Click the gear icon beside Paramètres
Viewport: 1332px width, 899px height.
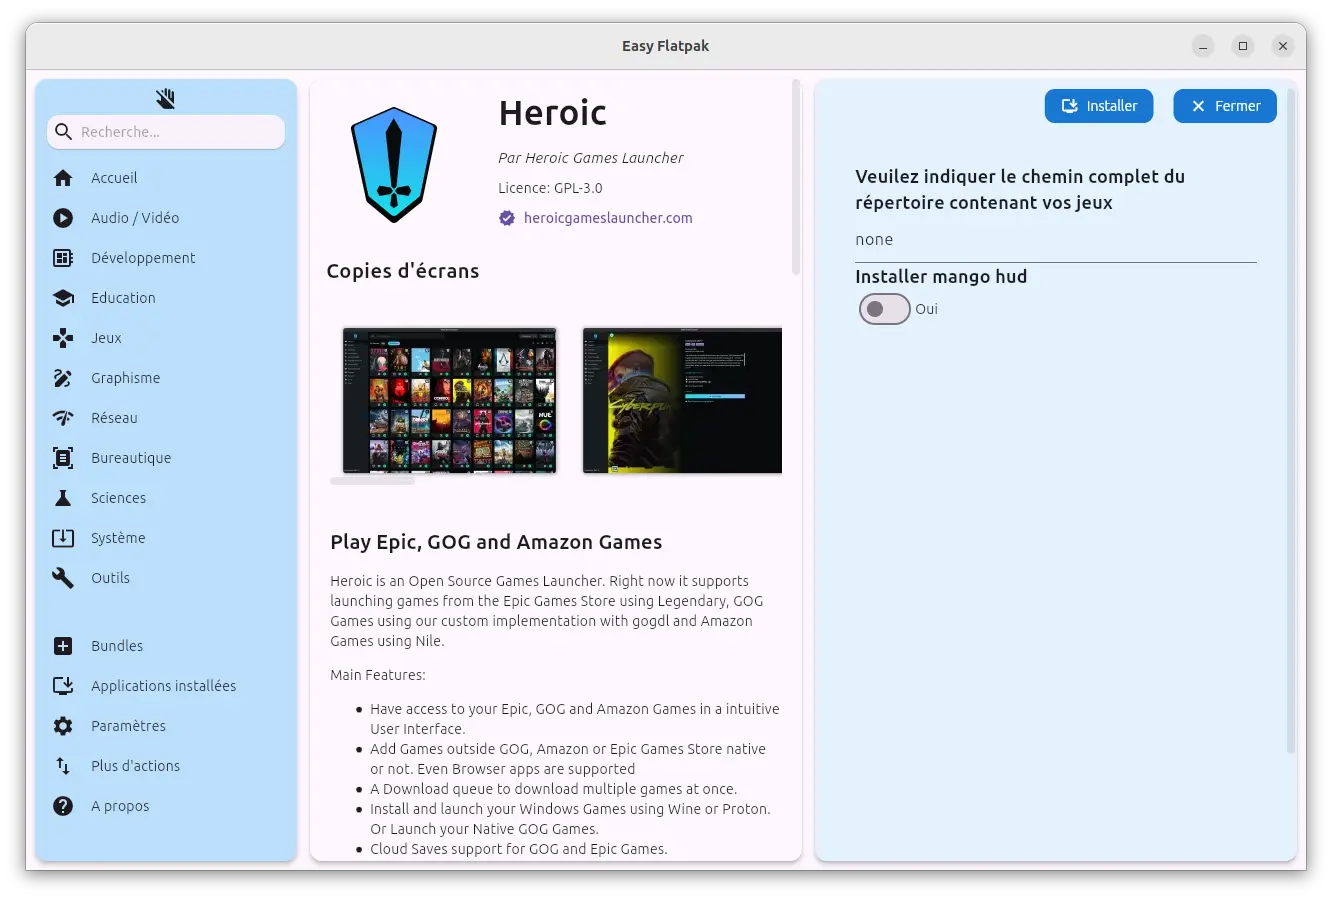coord(63,726)
